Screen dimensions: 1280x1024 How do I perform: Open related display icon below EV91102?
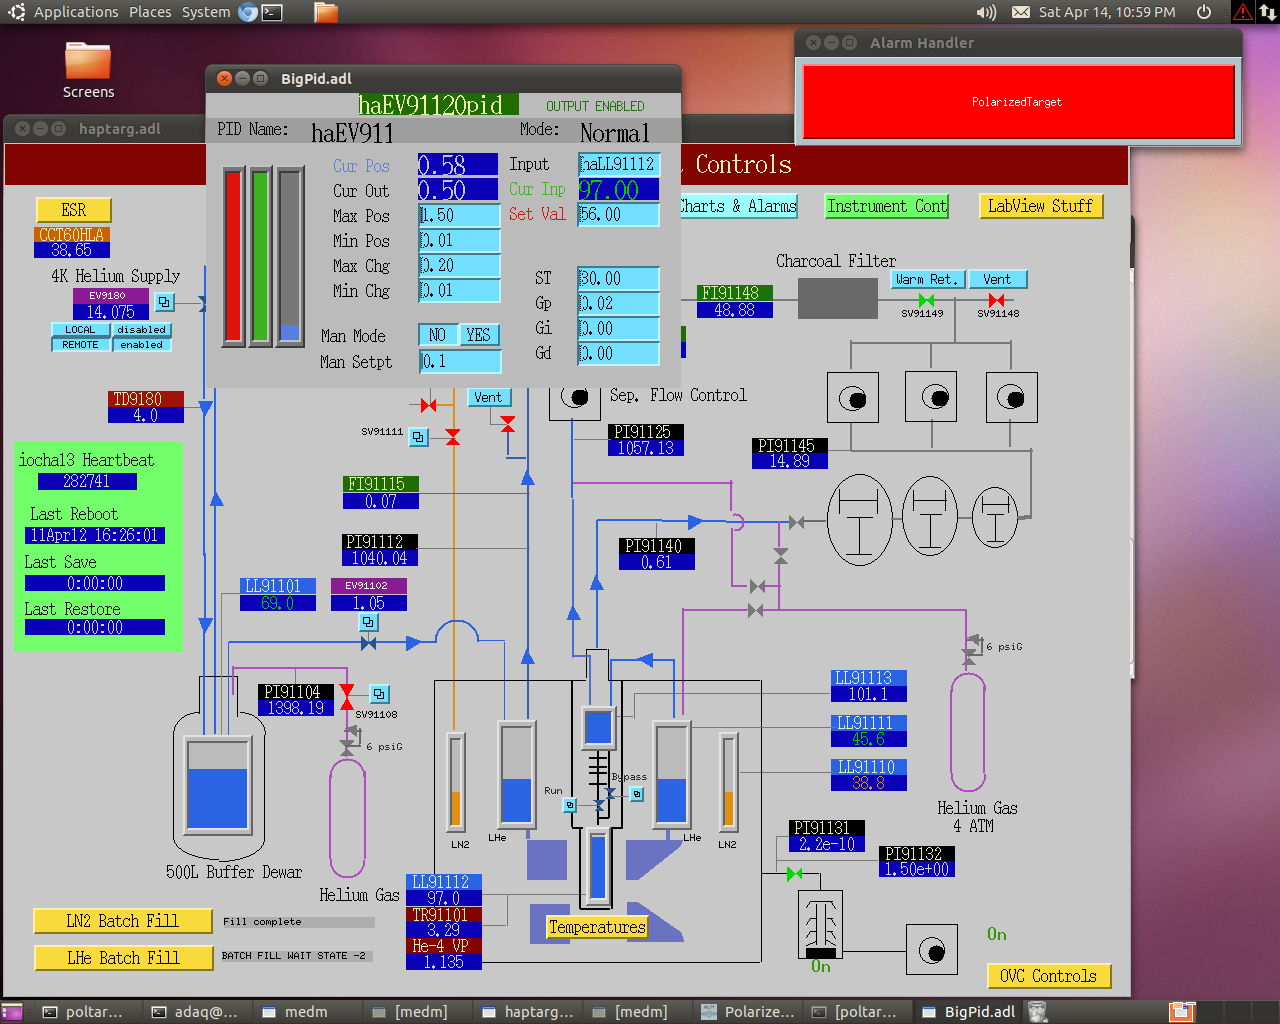[x=369, y=622]
